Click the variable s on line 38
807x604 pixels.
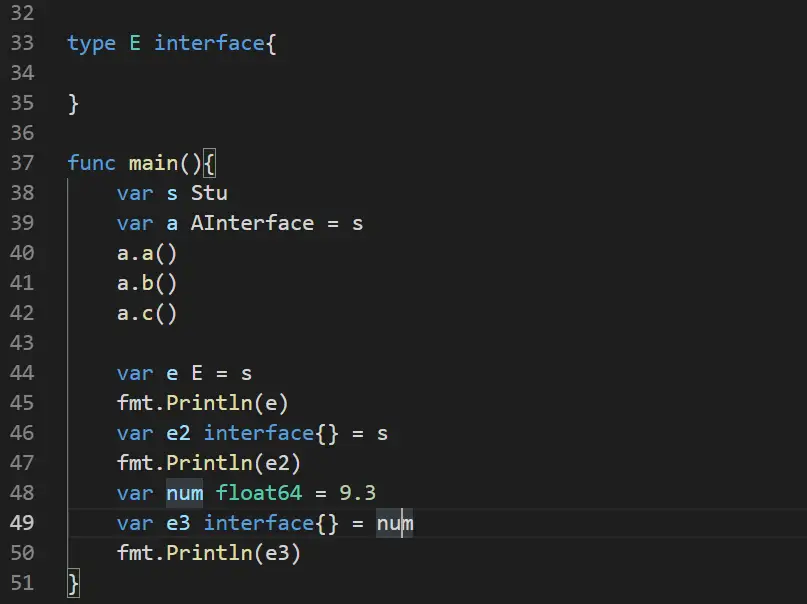point(171,193)
